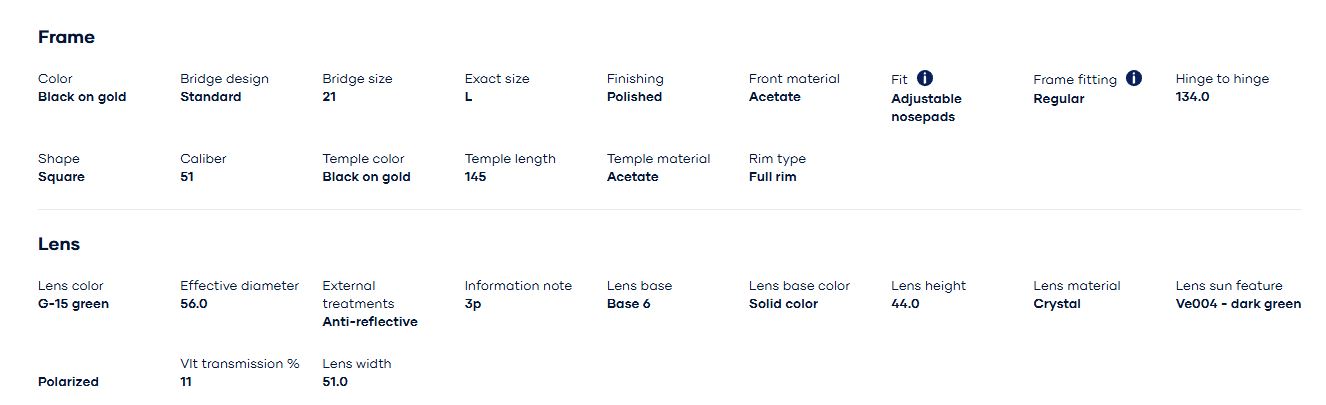Click the Frame section heading
The width and height of the screenshot is (1326, 405).
coord(66,37)
